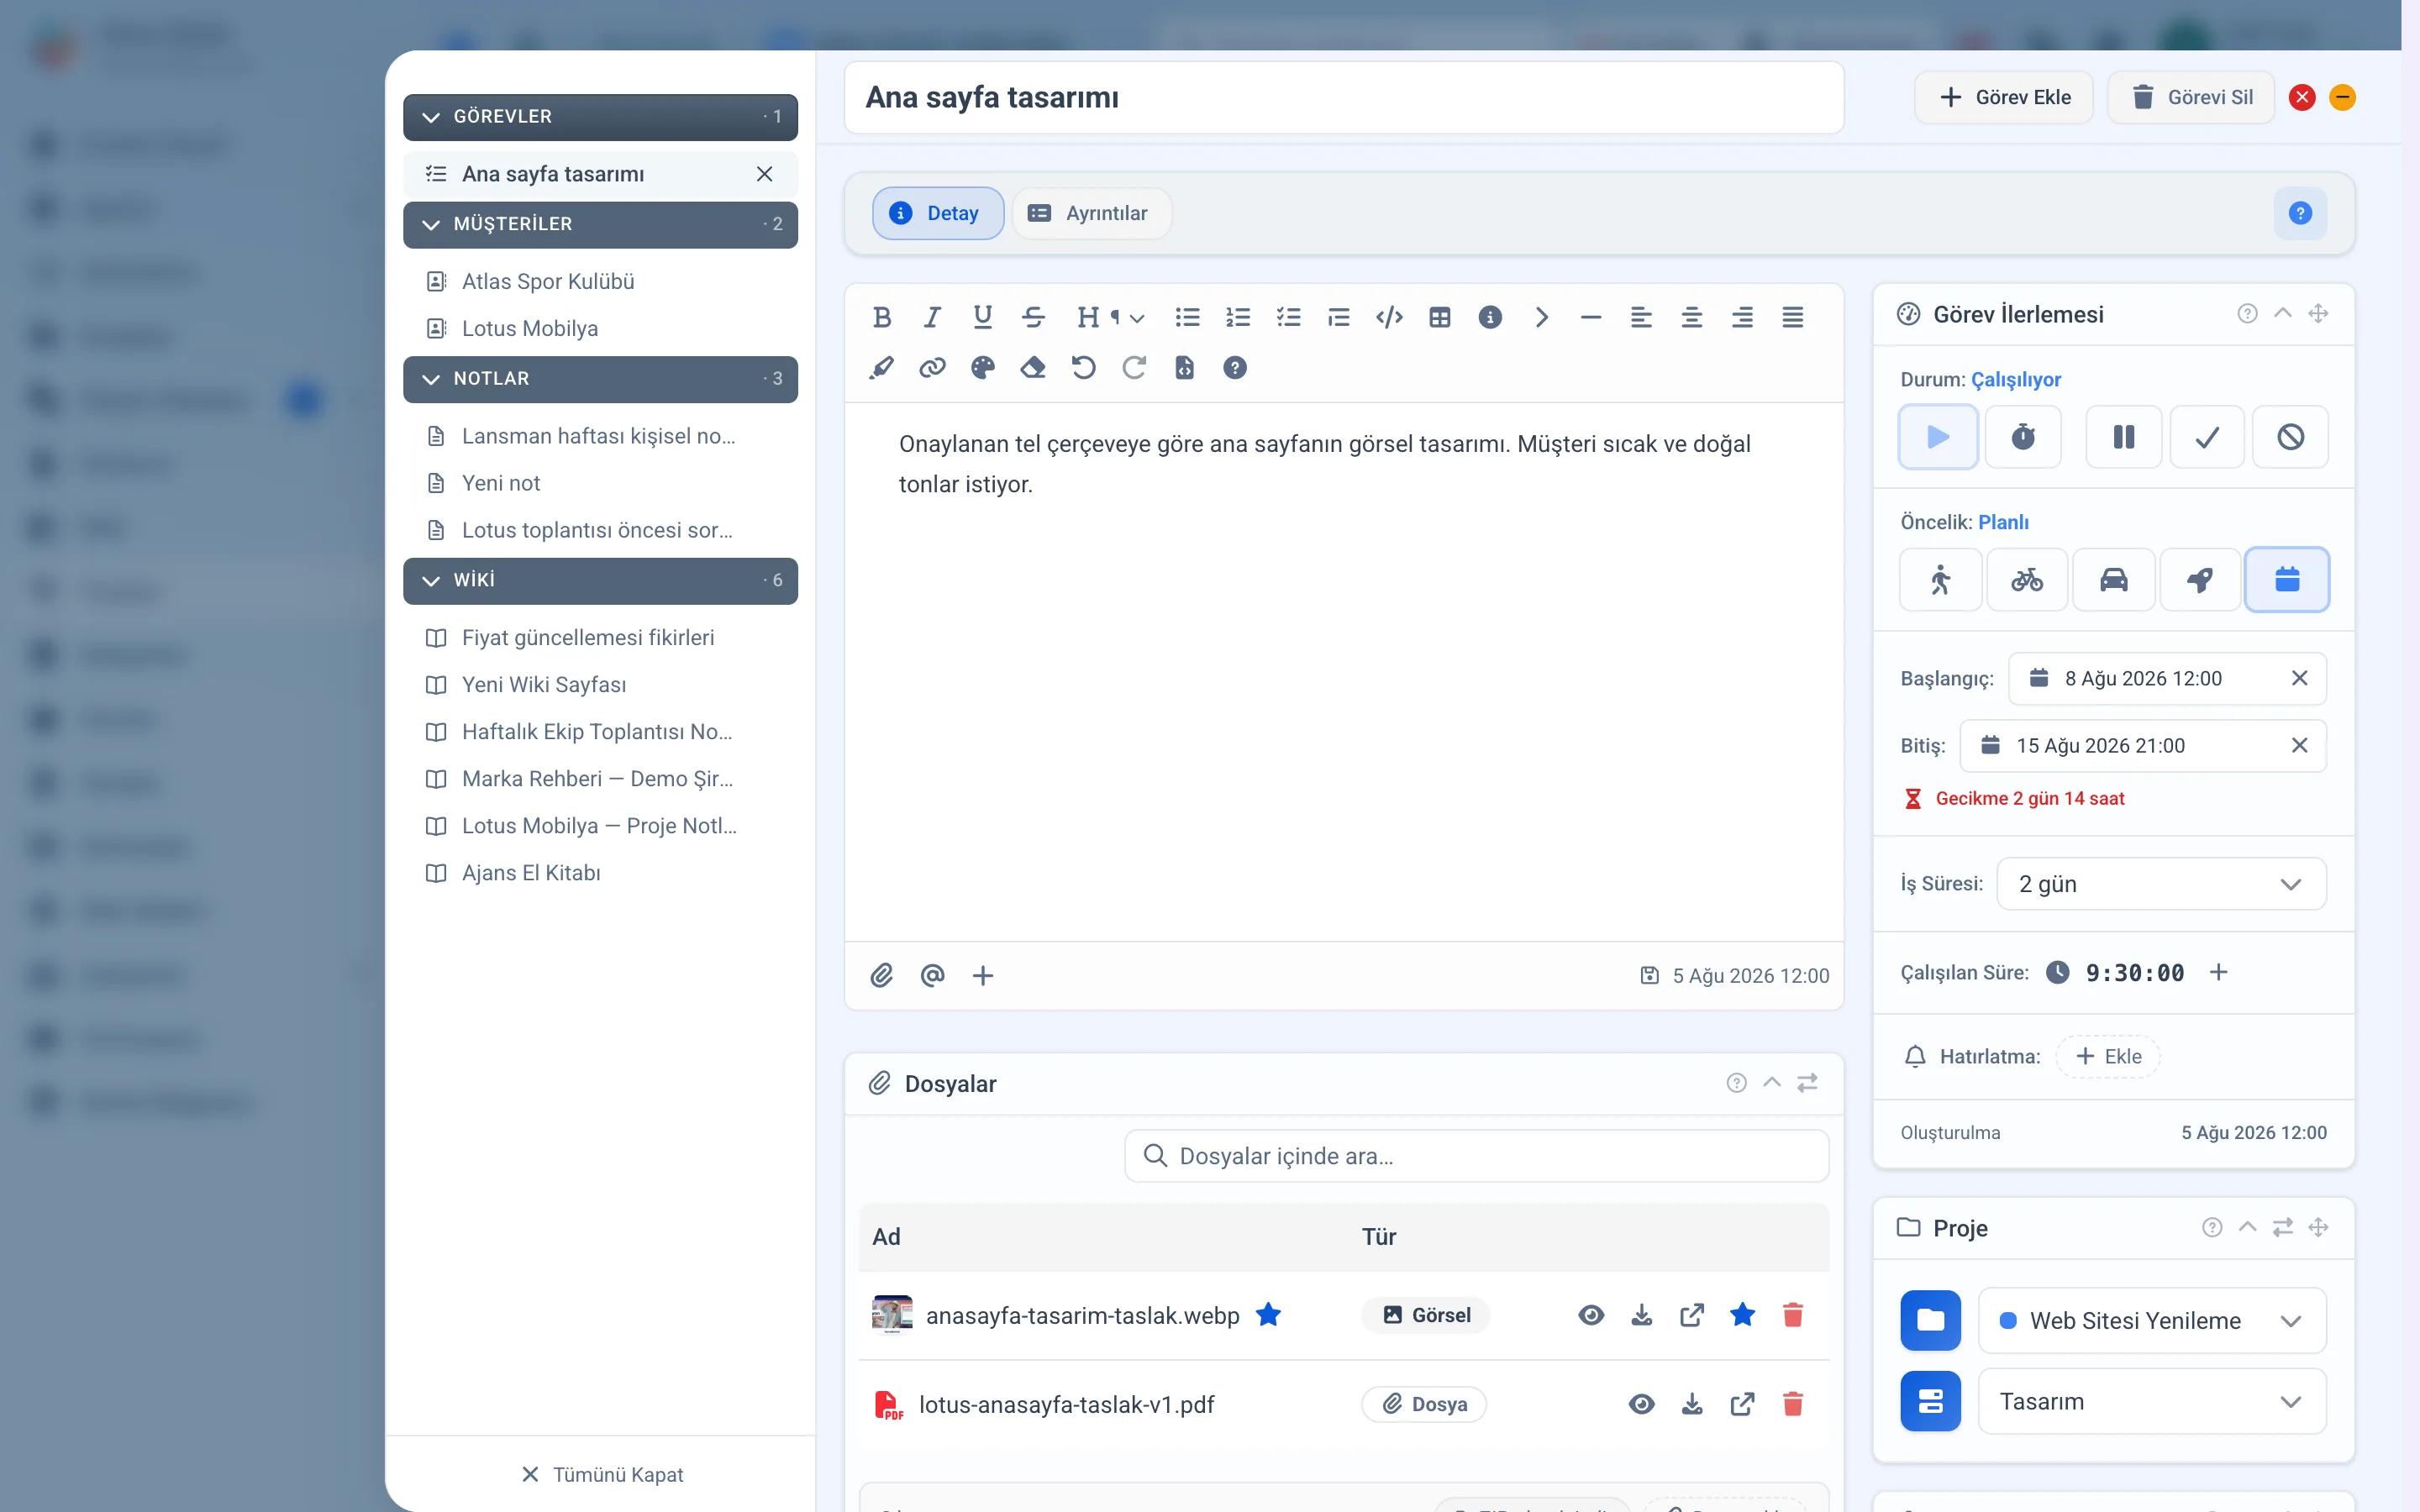The height and width of the screenshot is (1512, 2420).
Task: Set priority to walking (lowest)
Action: click(1940, 580)
